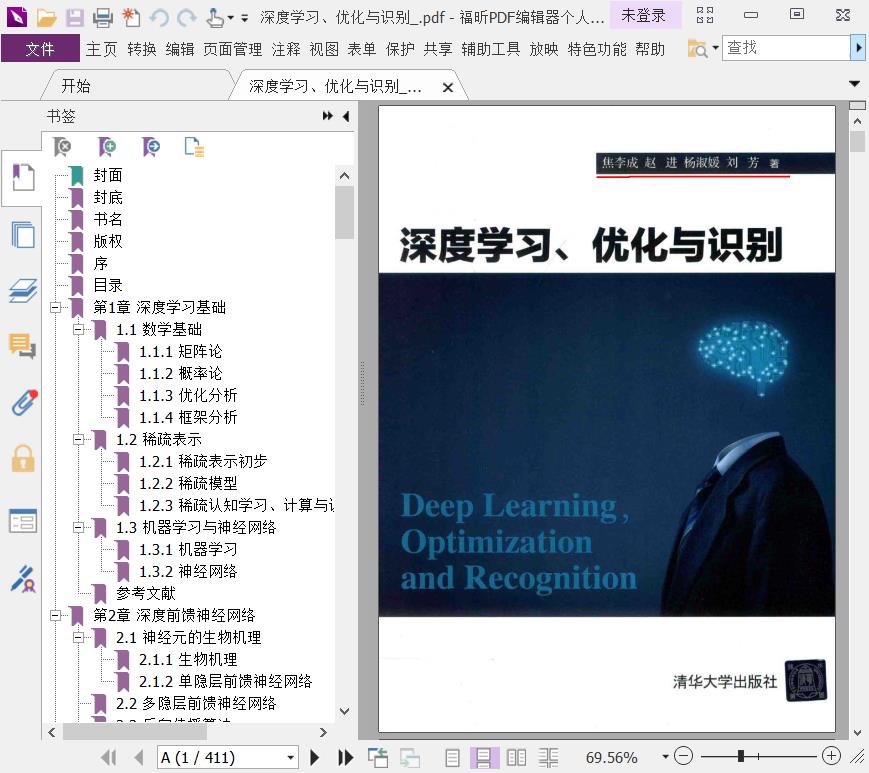Open the document tab list dropdown arrow
Image resolution: width=869 pixels, height=773 pixels.
coord(855,84)
